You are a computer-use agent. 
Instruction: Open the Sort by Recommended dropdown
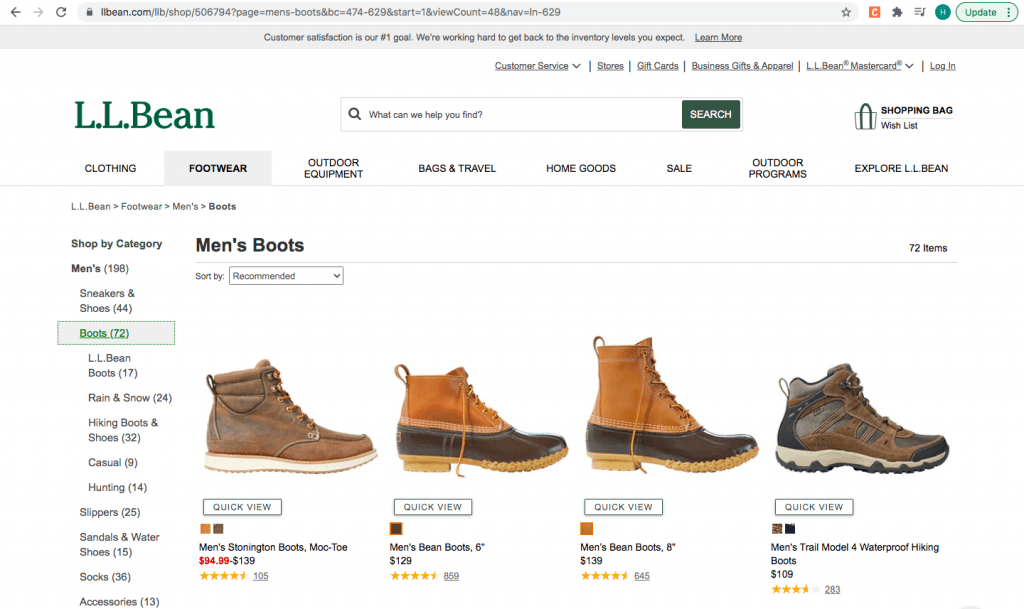click(286, 275)
